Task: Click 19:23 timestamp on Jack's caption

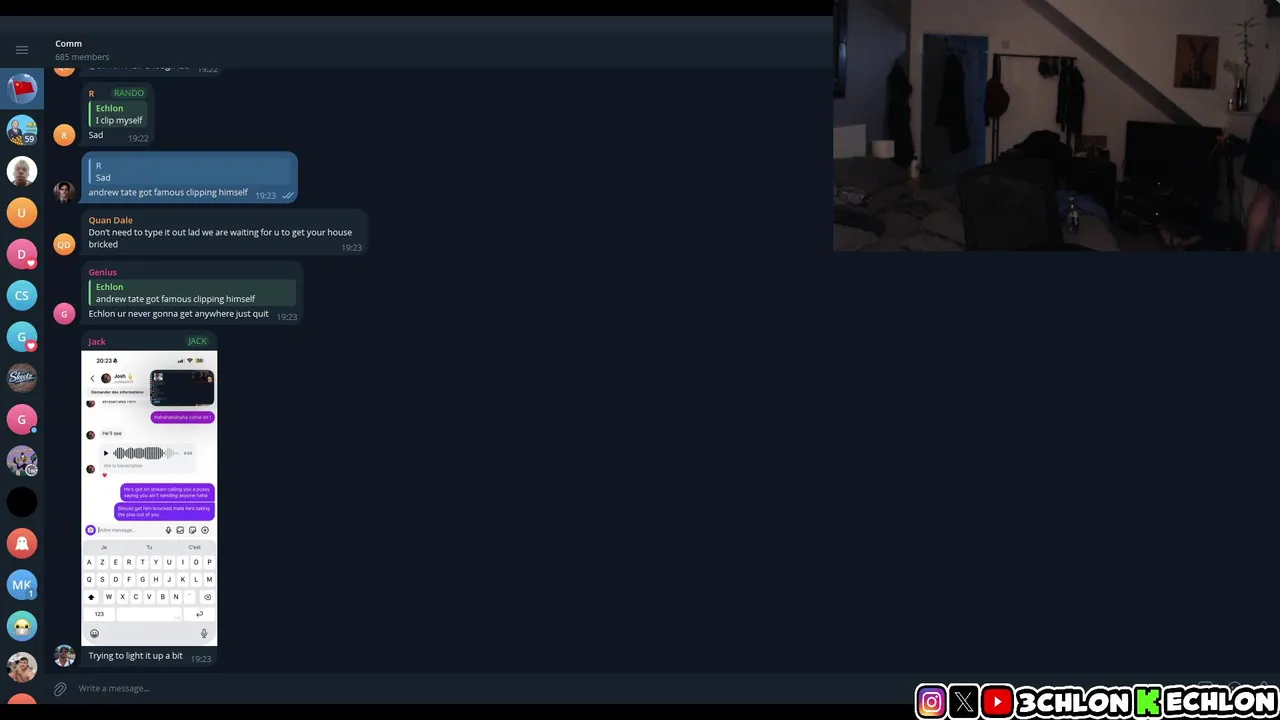Action: (x=201, y=659)
